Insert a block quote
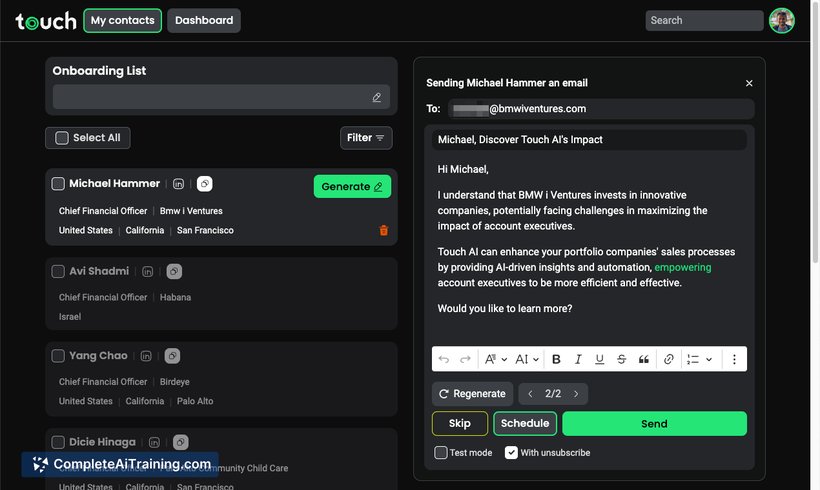This screenshot has height=490, width=820. (x=643, y=359)
